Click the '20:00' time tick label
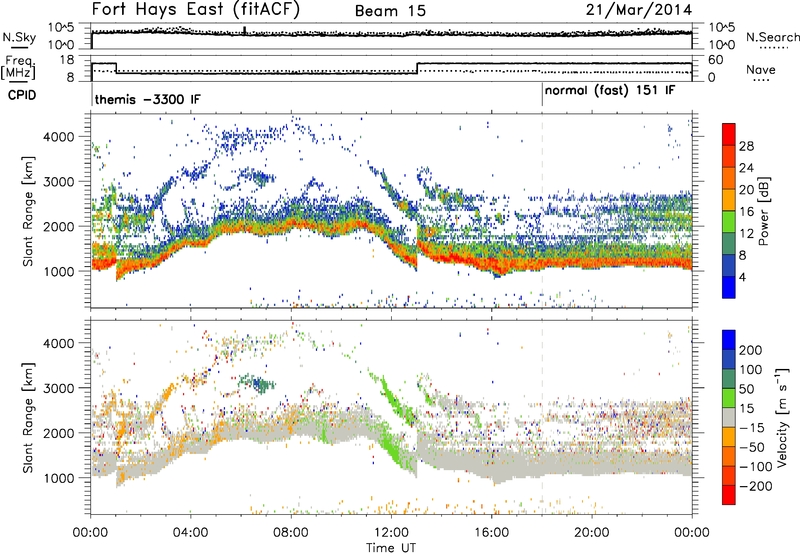The image size is (800, 554). tap(592, 533)
